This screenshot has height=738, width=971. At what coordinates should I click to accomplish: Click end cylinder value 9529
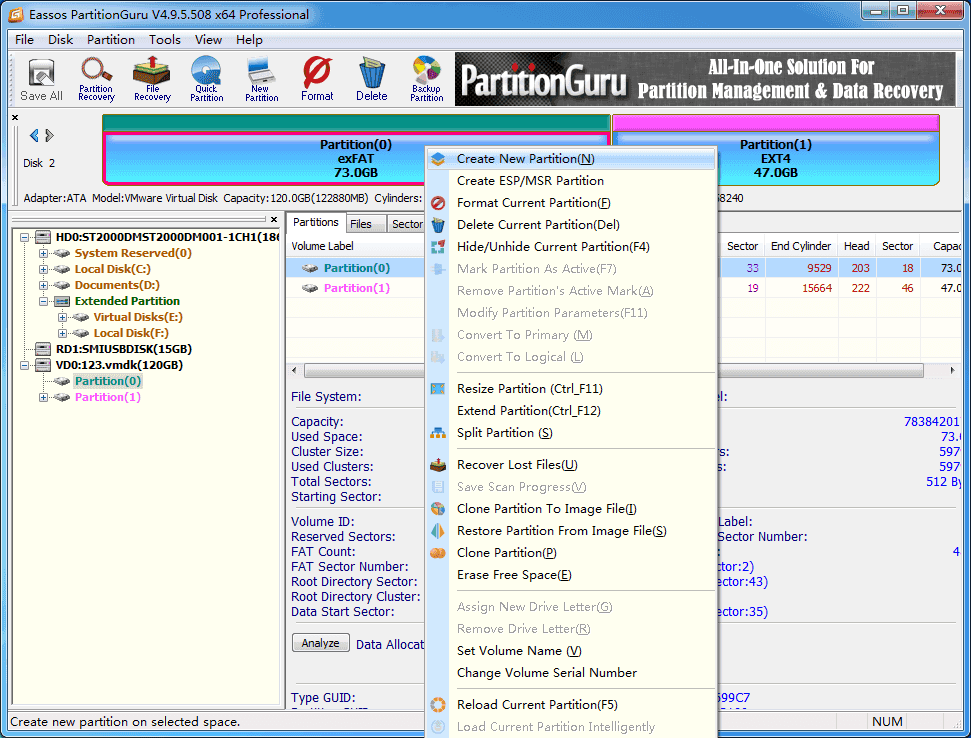(819, 268)
